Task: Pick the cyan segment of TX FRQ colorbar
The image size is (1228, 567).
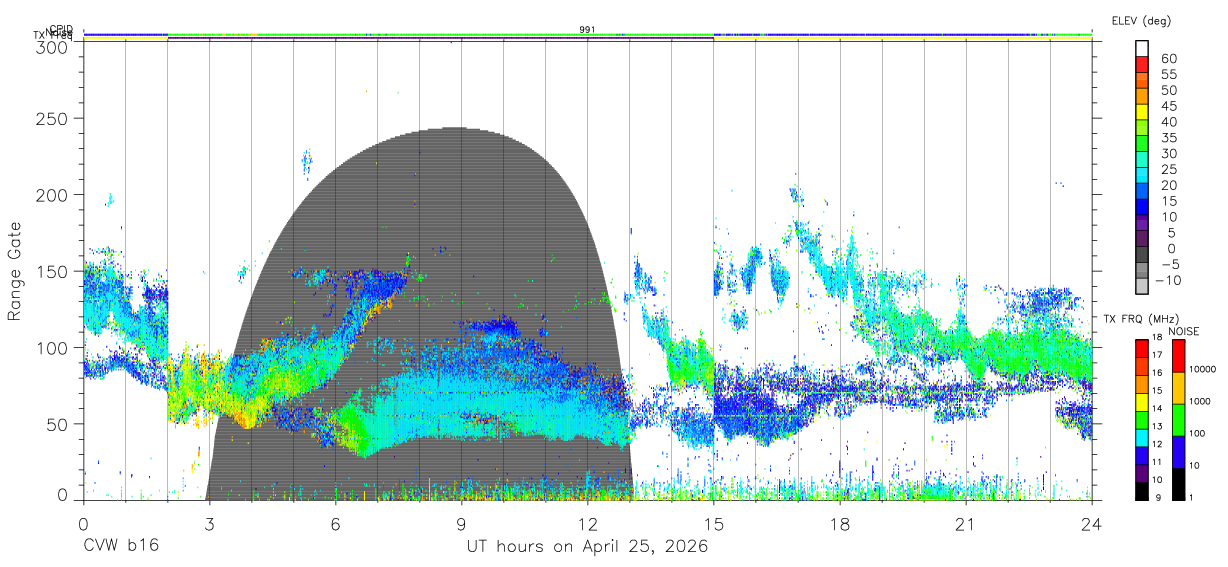Action: [x=1142, y=437]
